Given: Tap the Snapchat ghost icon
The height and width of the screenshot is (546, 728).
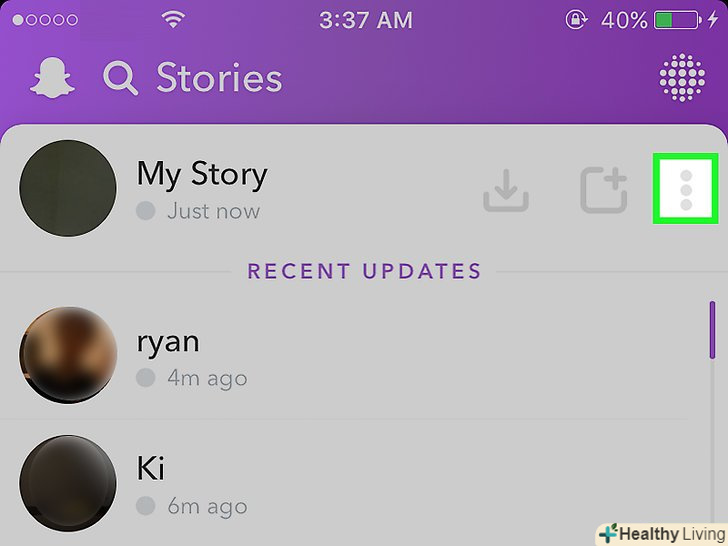Looking at the screenshot, I should 52,78.
